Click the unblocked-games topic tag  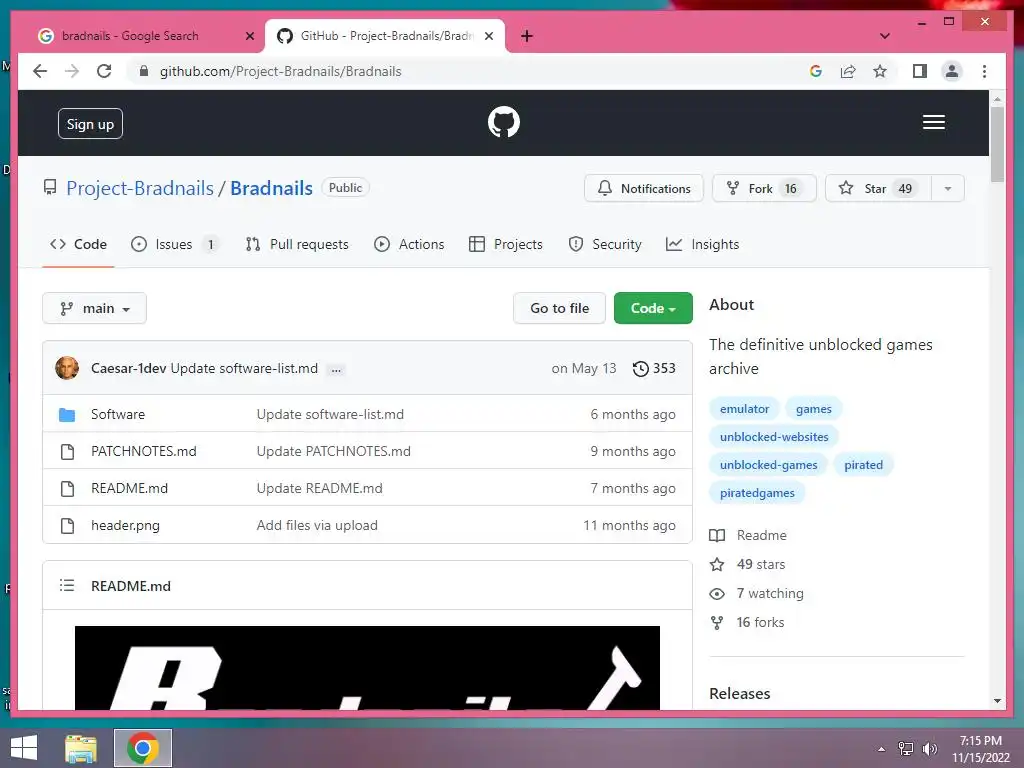click(x=769, y=465)
